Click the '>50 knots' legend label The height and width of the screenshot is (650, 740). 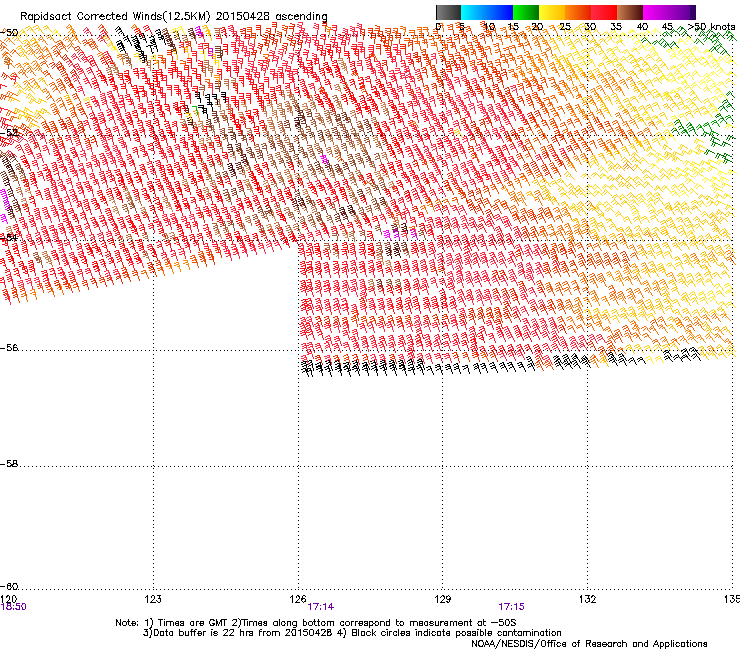point(711,27)
